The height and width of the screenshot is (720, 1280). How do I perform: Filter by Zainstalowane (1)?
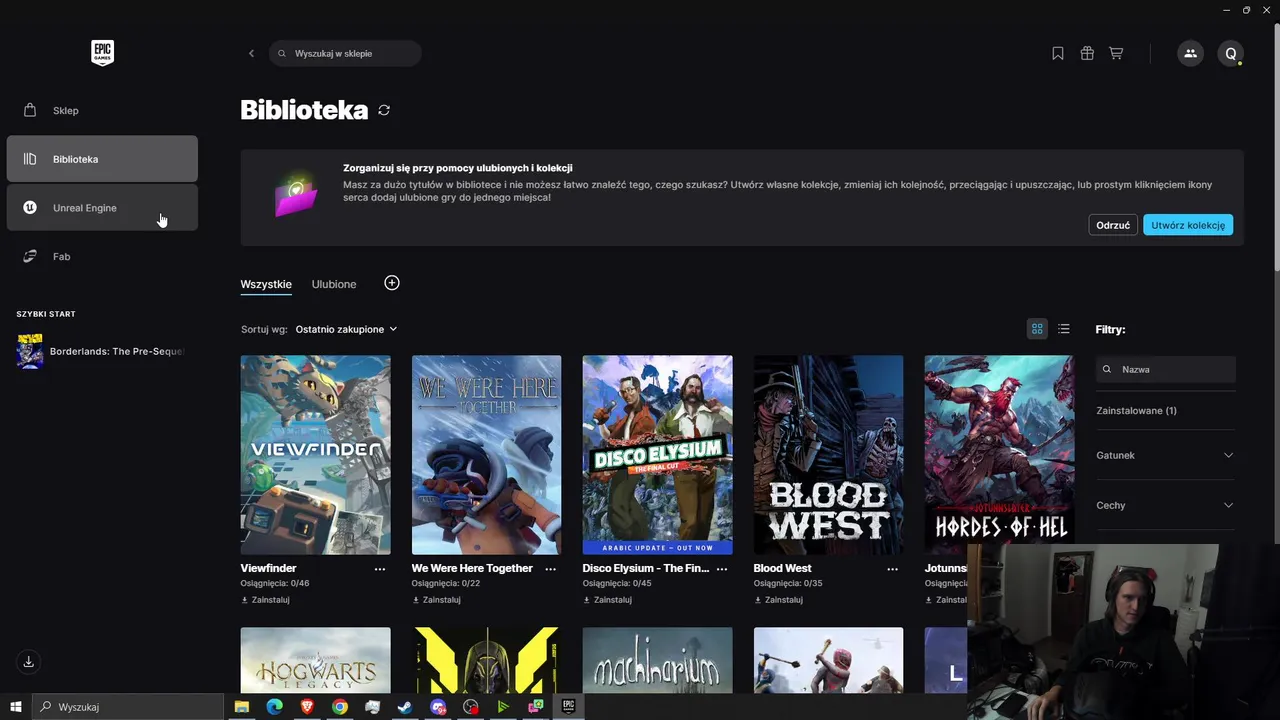[x=1136, y=411]
